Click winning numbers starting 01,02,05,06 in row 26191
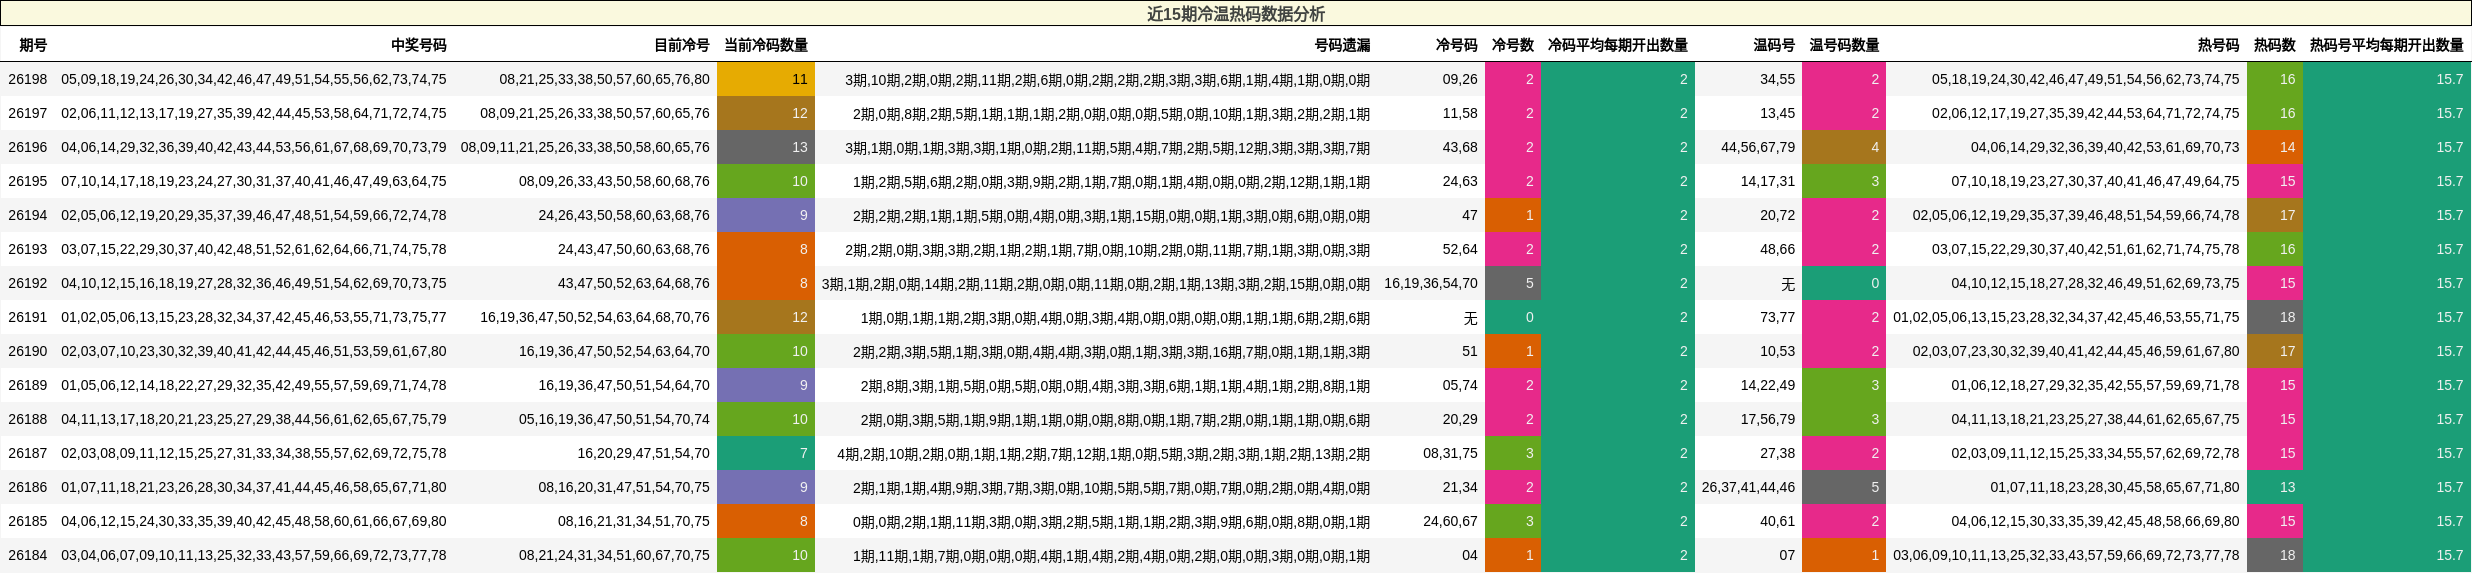This screenshot has height=573, width=2472. click(x=254, y=317)
